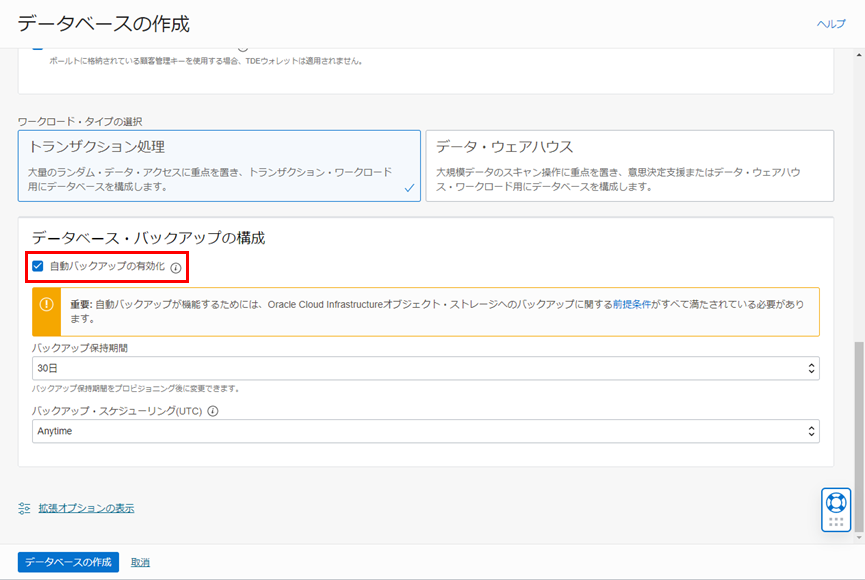Select the データ・ウェアハウス workload card

tap(628, 166)
